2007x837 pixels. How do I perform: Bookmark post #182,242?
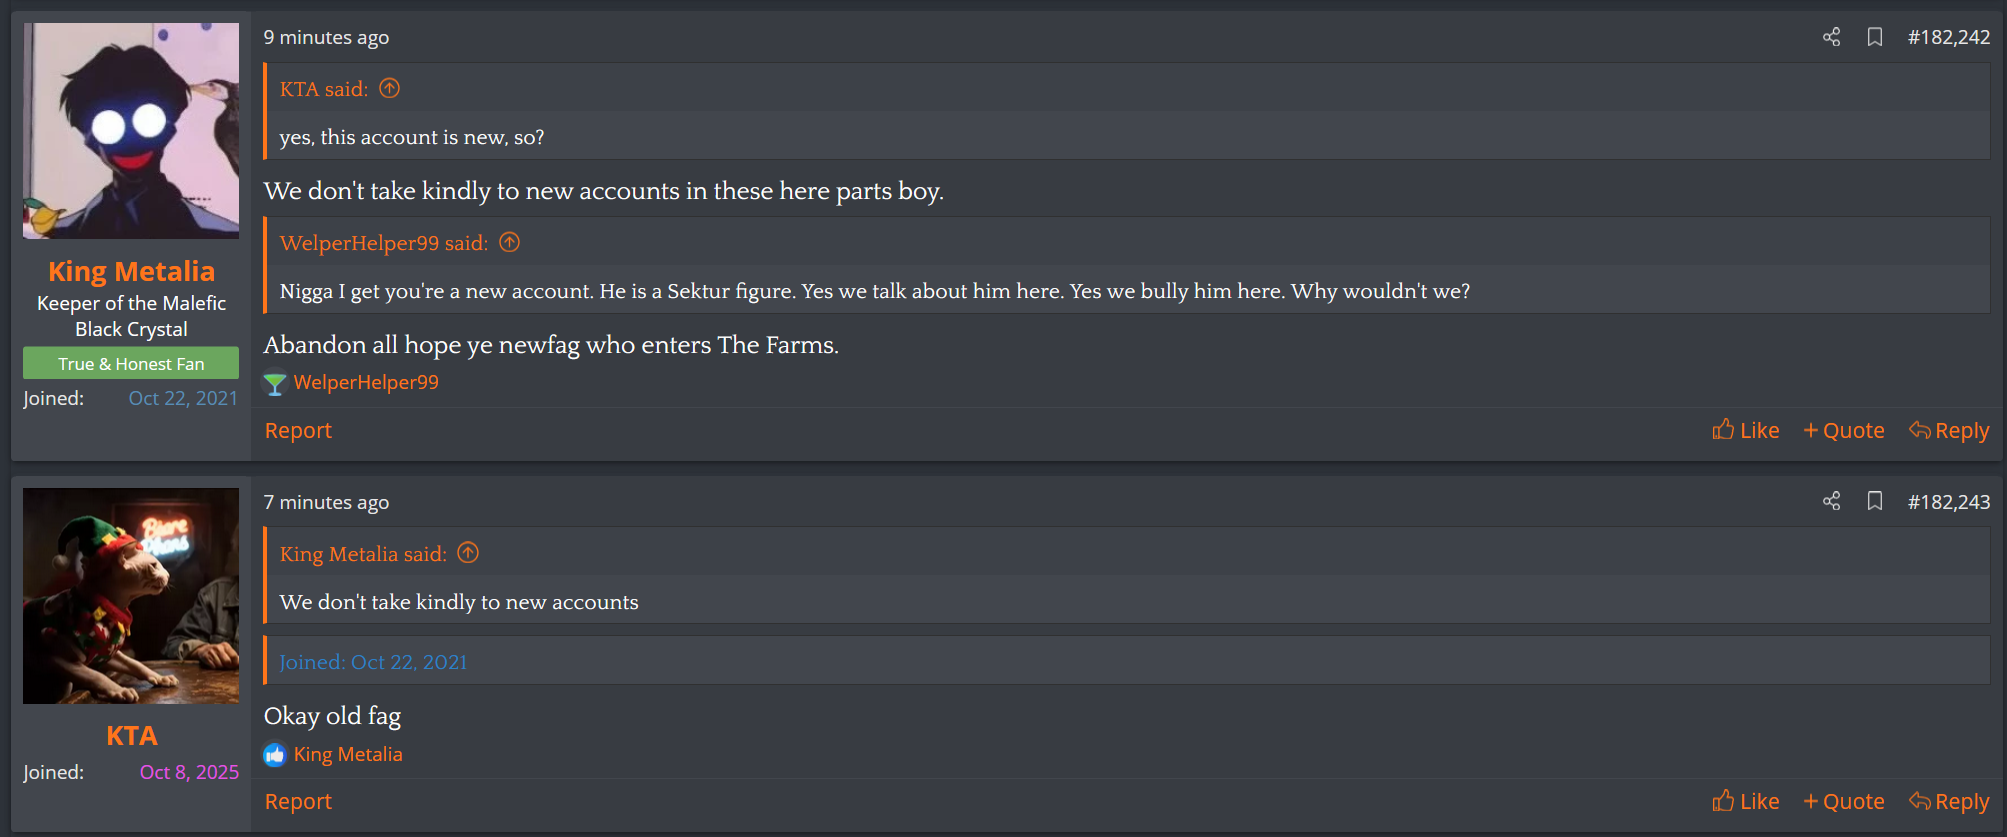coord(1875,37)
